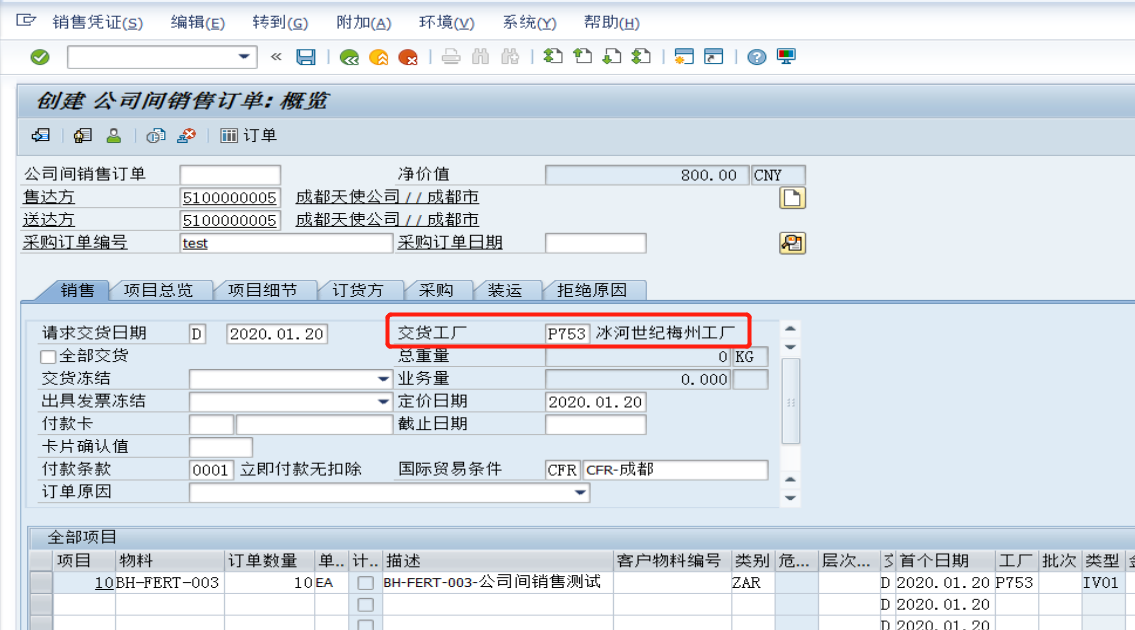This screenshot has height=630, width=1135.
Task: Open the customize local layout monitor icon
Action: (786, 56)
